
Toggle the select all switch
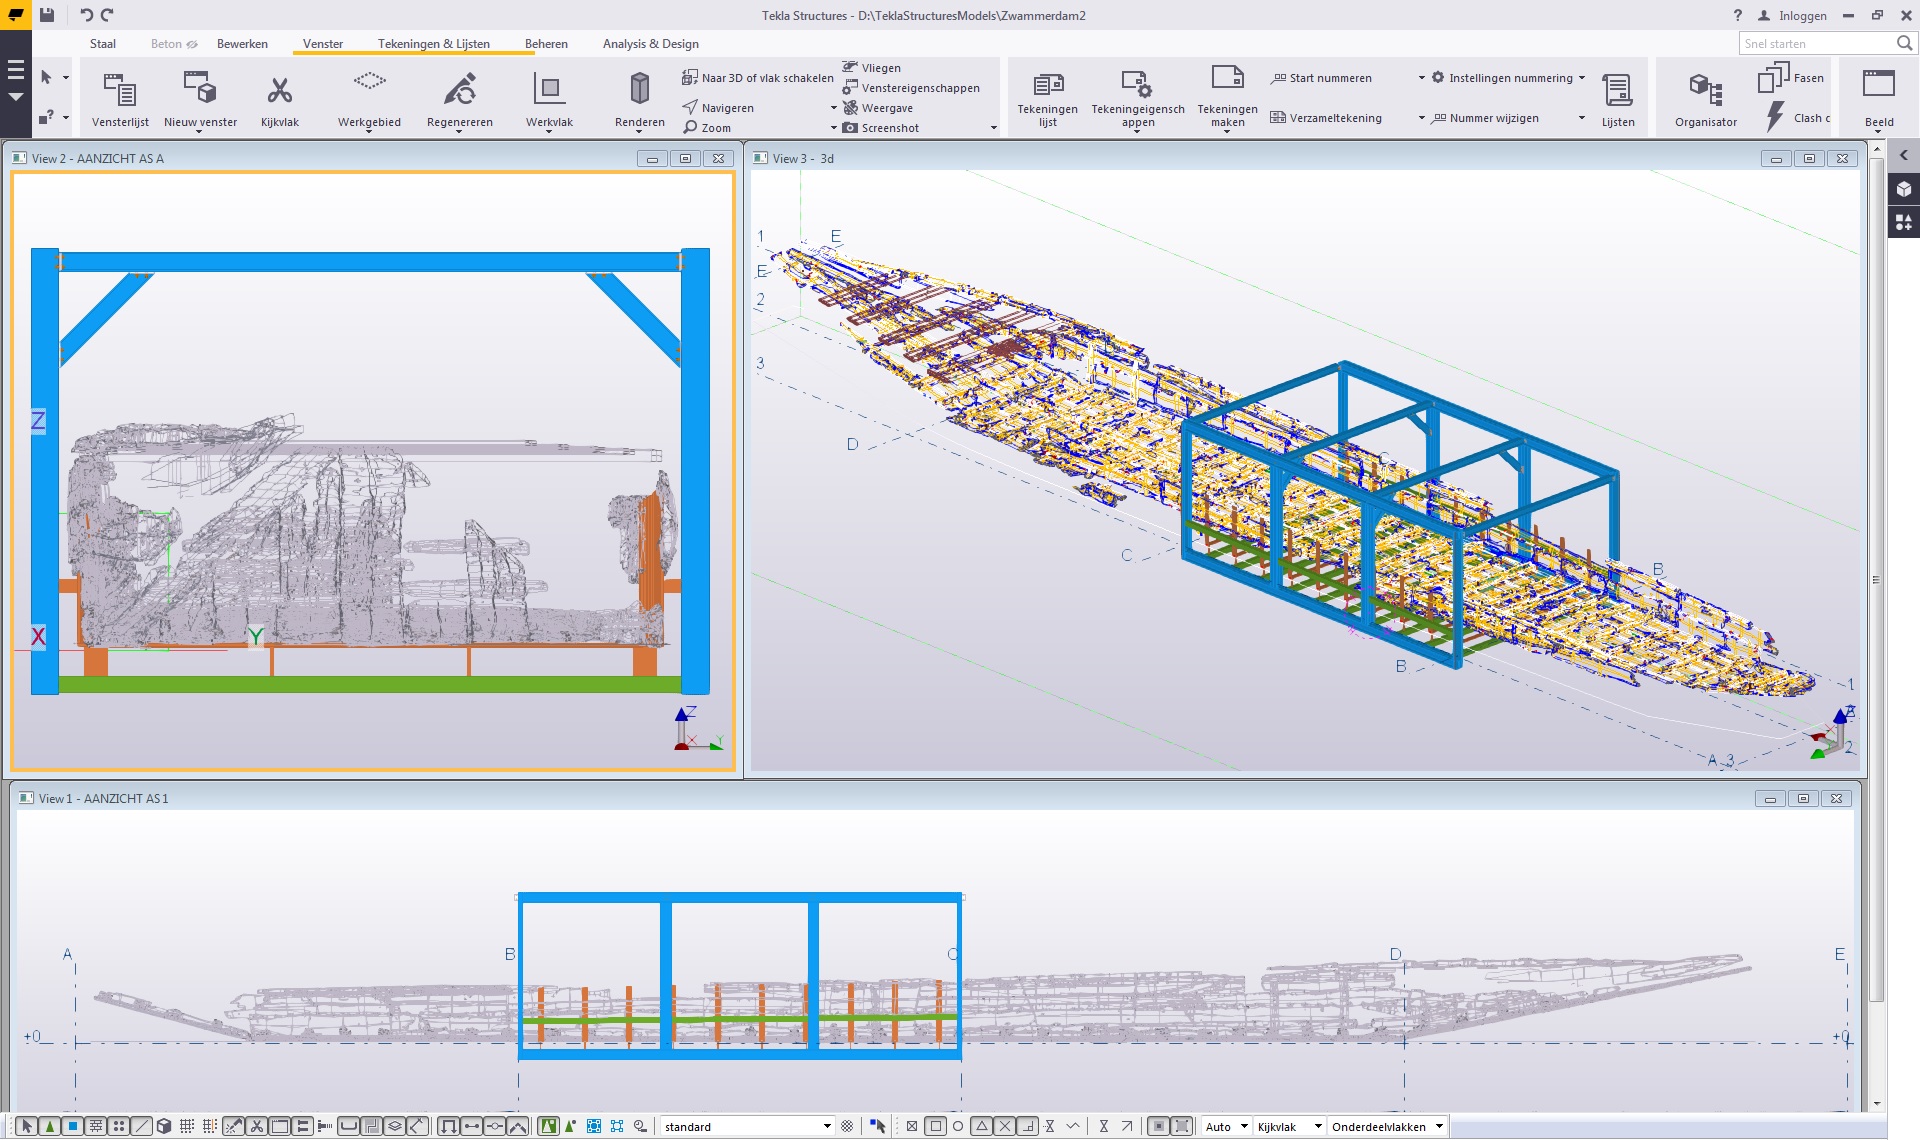pos(27,1126)
